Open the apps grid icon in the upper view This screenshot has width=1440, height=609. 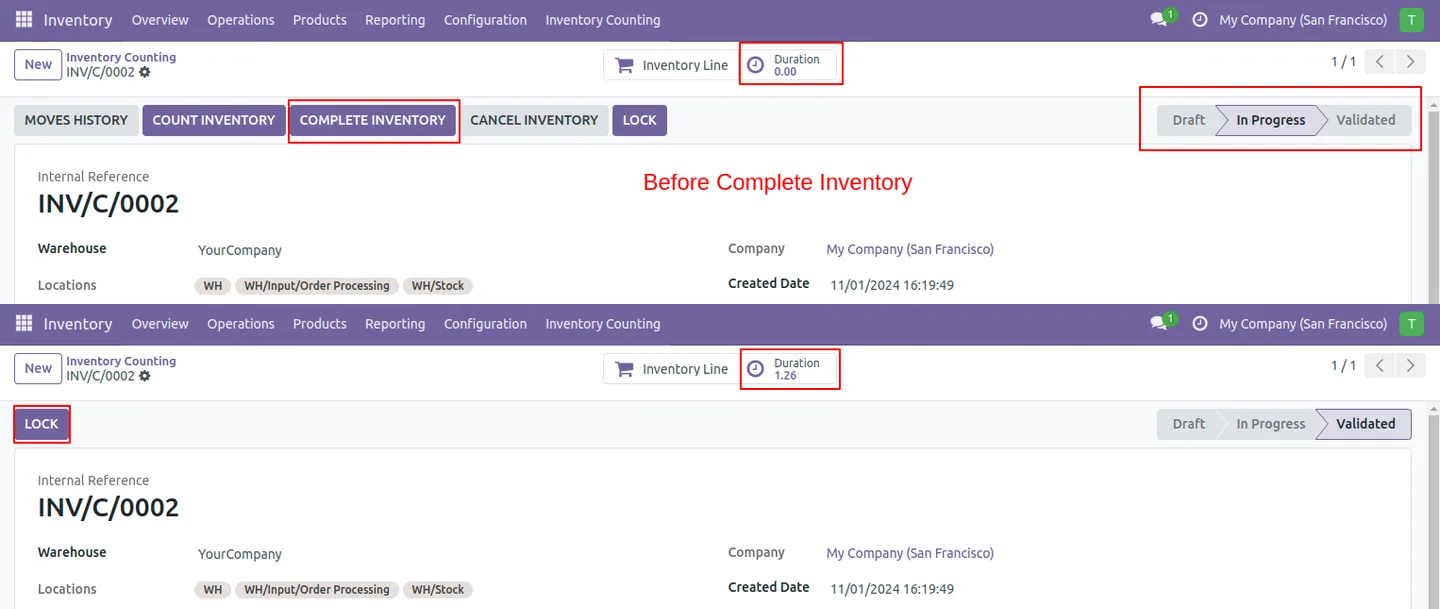(24, 19)
